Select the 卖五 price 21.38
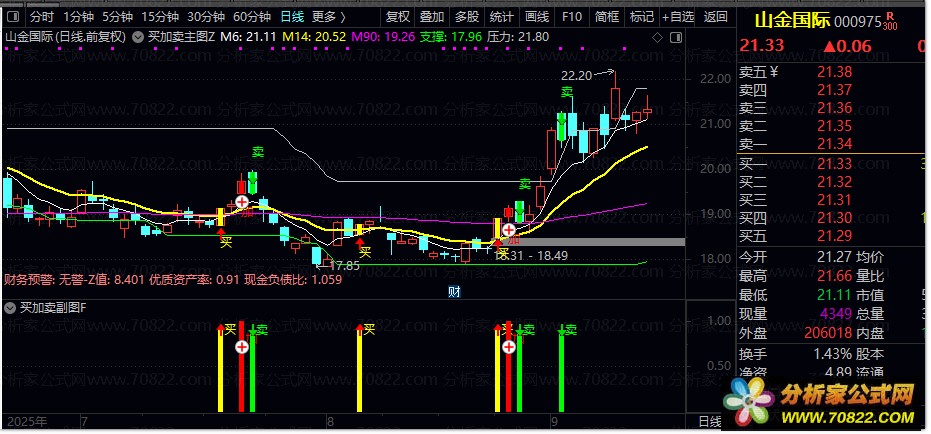The width and height of the screenshot is (931, 434). point(834,72)
